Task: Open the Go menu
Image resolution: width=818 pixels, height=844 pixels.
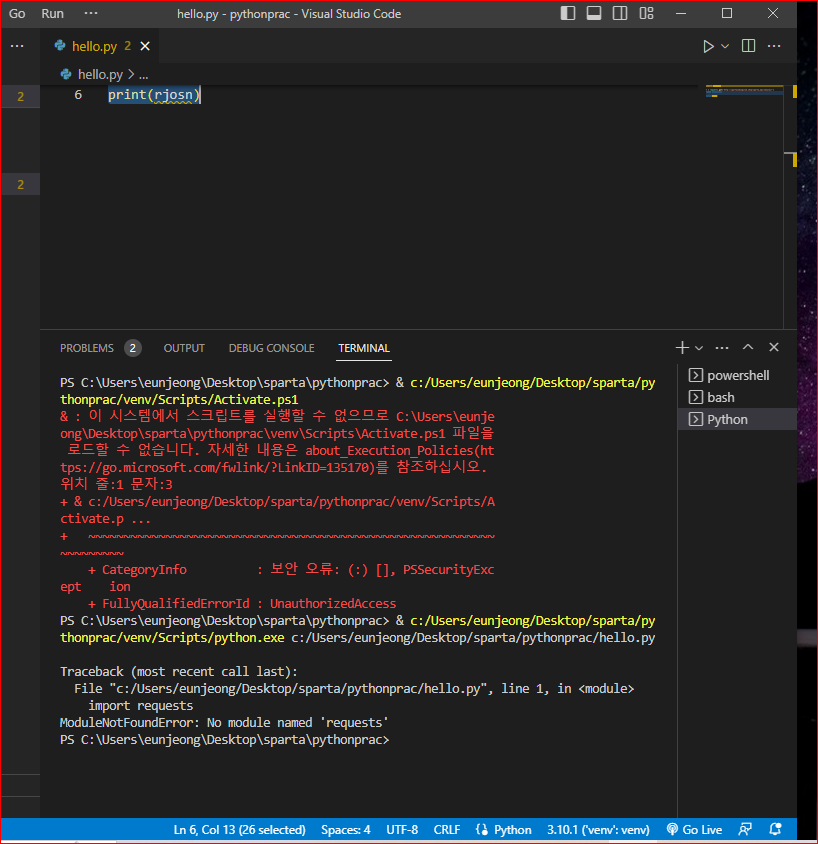Action: click(x=17, y=13)
